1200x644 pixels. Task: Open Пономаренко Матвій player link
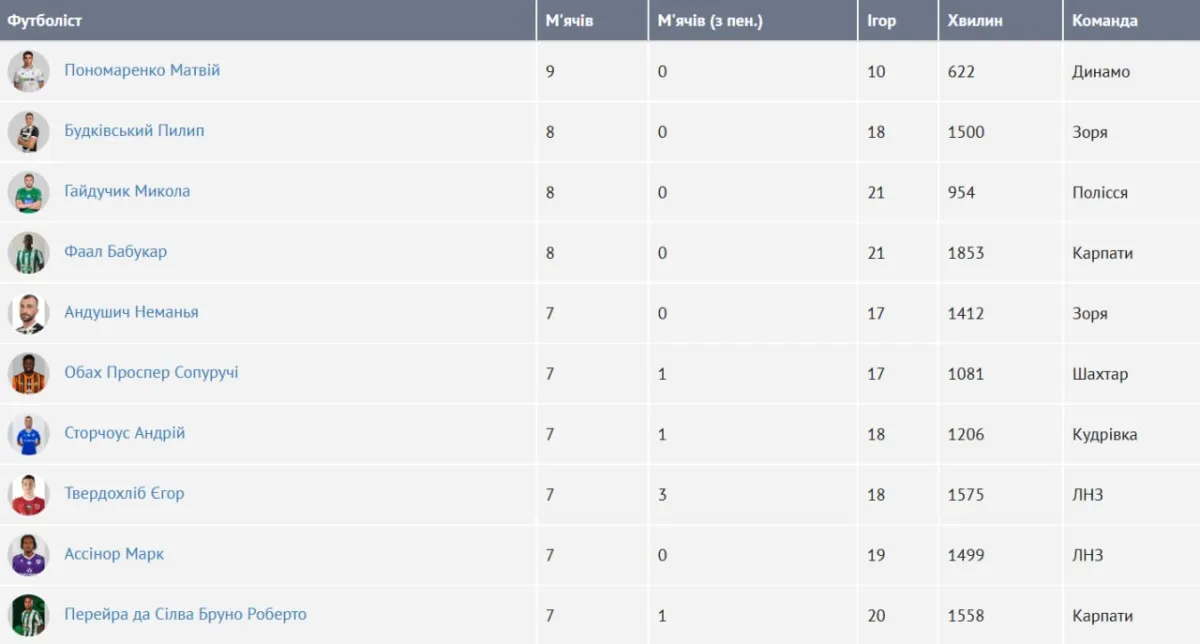point(142,71)
